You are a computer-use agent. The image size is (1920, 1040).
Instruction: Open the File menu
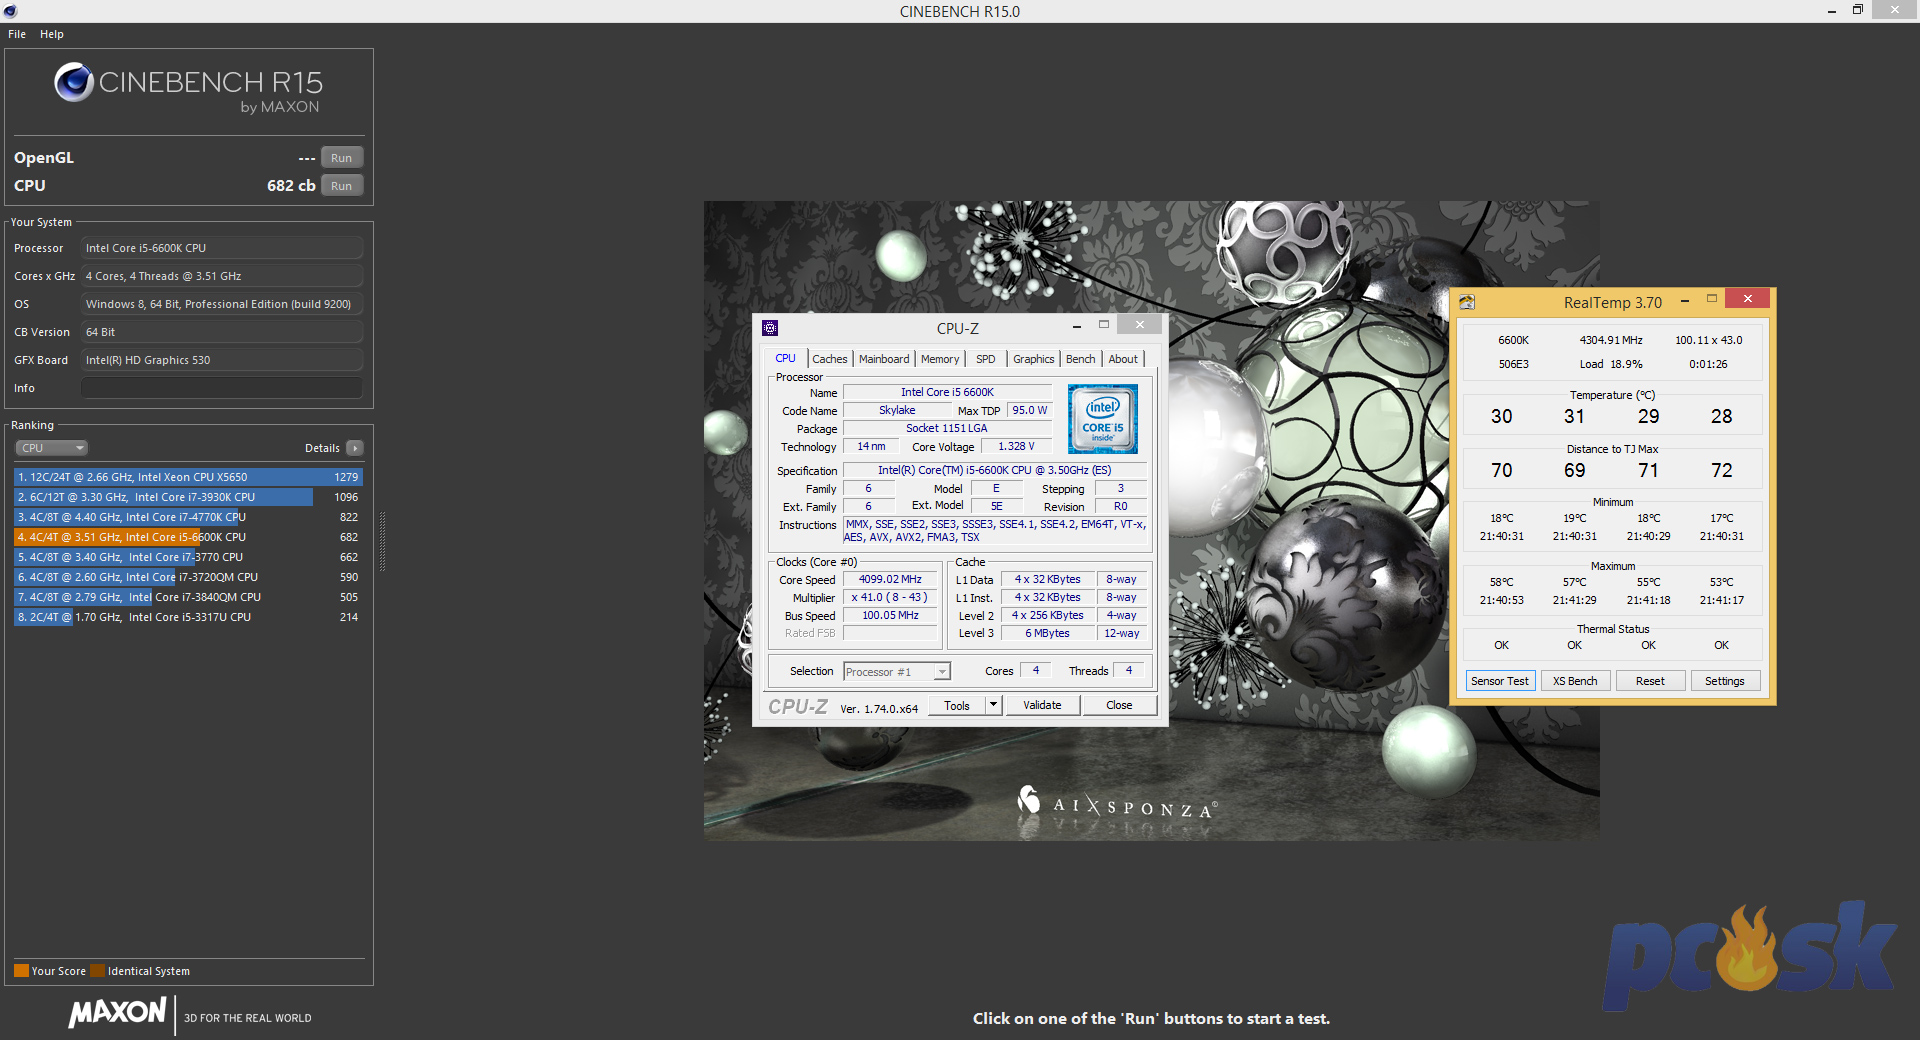click(x=17, y=34)
